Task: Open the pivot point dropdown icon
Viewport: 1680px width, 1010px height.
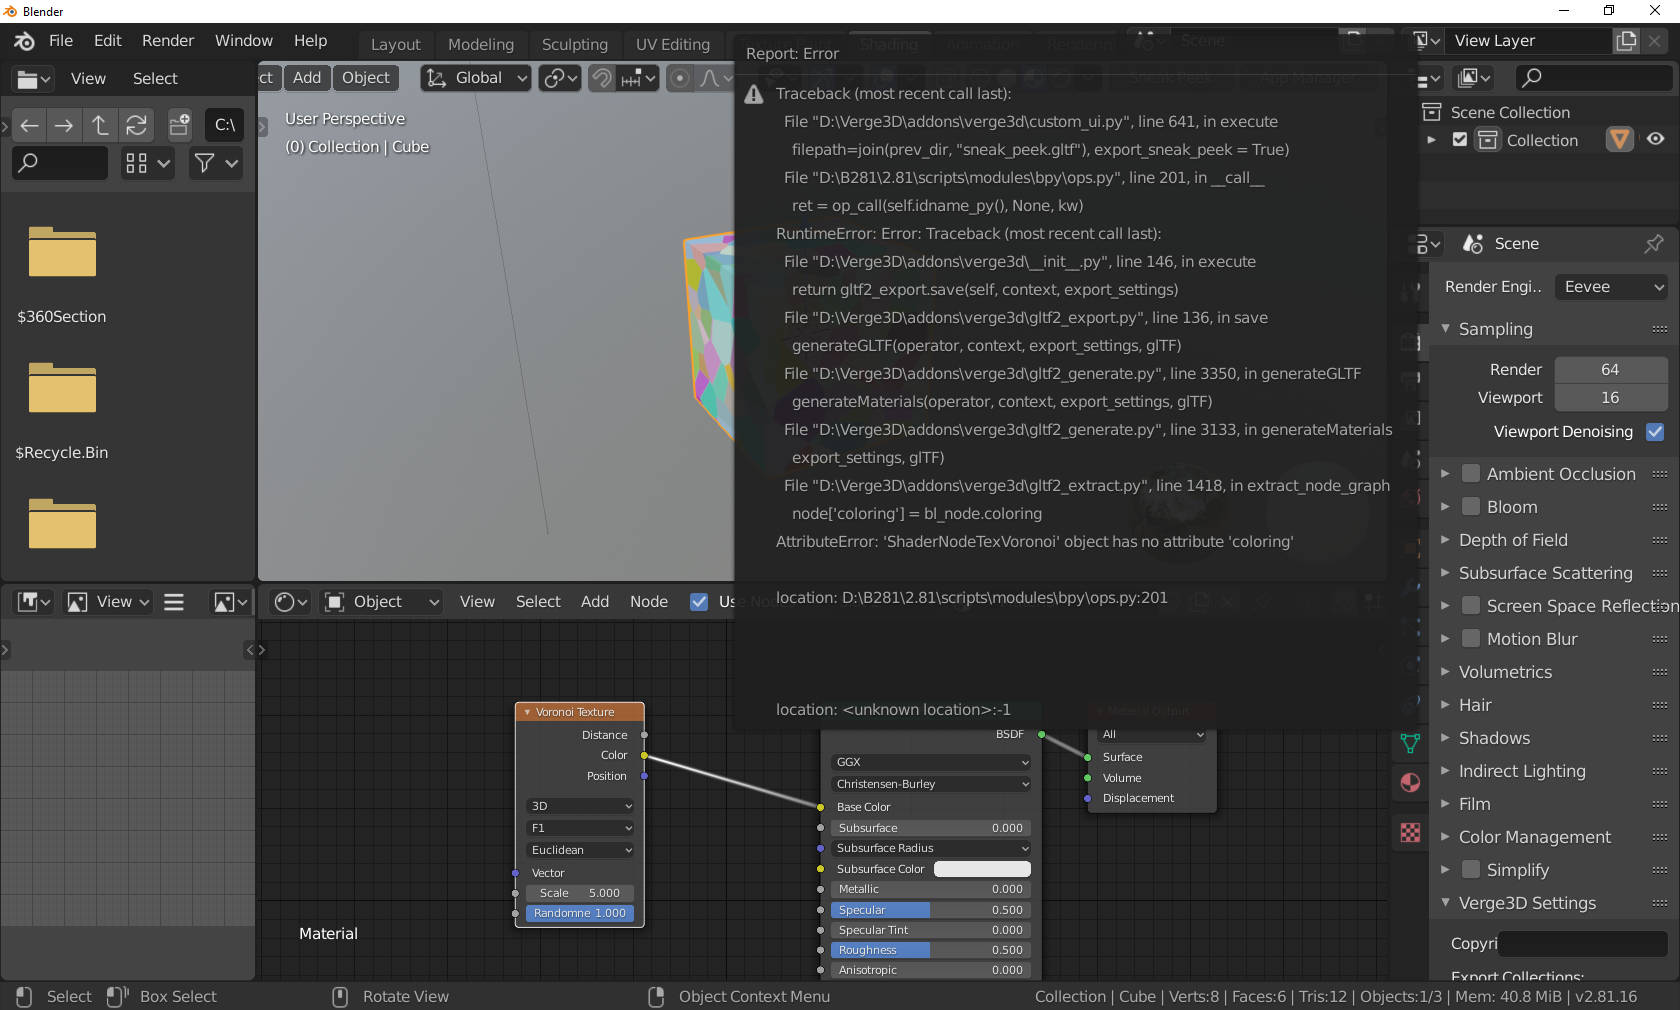Action: tap(560, 78)
